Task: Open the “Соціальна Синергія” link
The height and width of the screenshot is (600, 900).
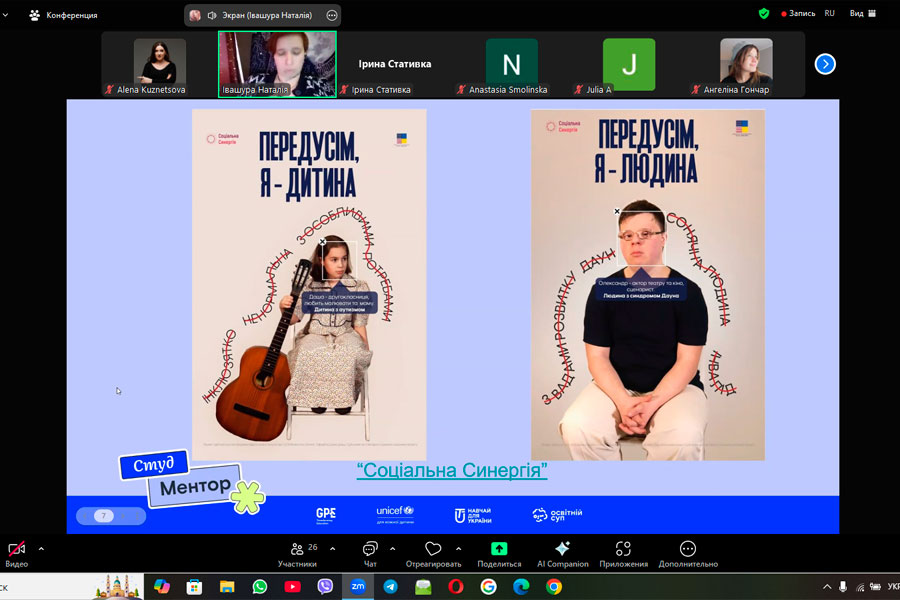Action: coord(452,471)
